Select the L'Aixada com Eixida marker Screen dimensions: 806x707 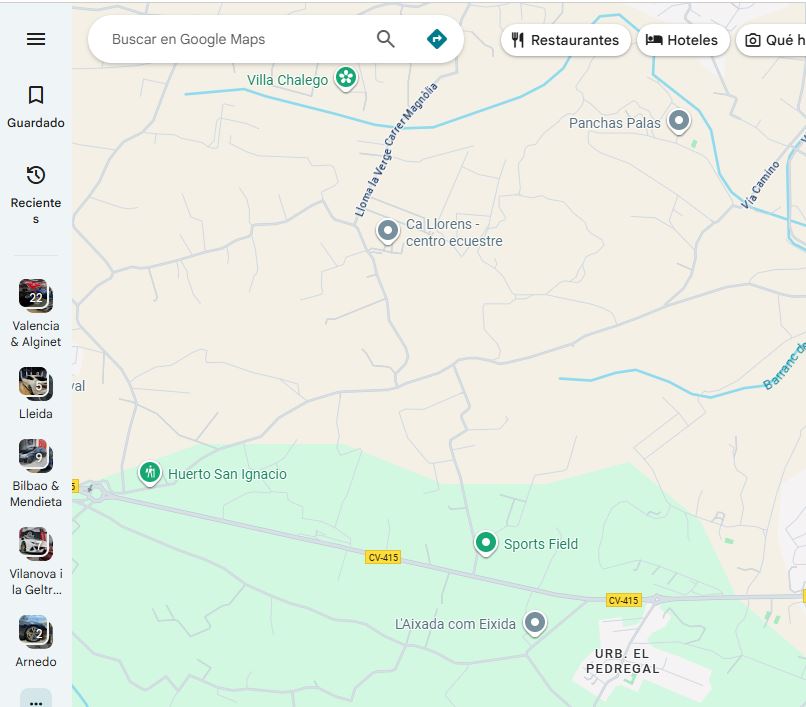tap(534, 621)
